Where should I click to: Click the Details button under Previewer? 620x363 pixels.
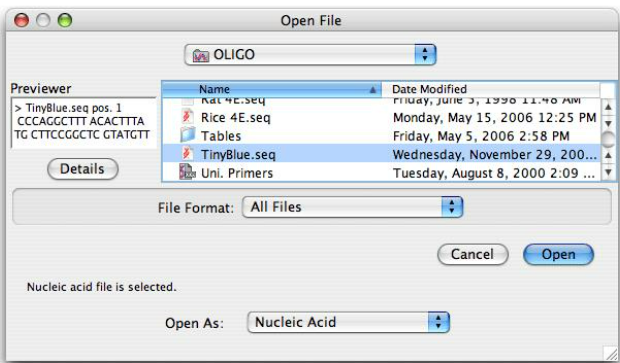point(83,169)
